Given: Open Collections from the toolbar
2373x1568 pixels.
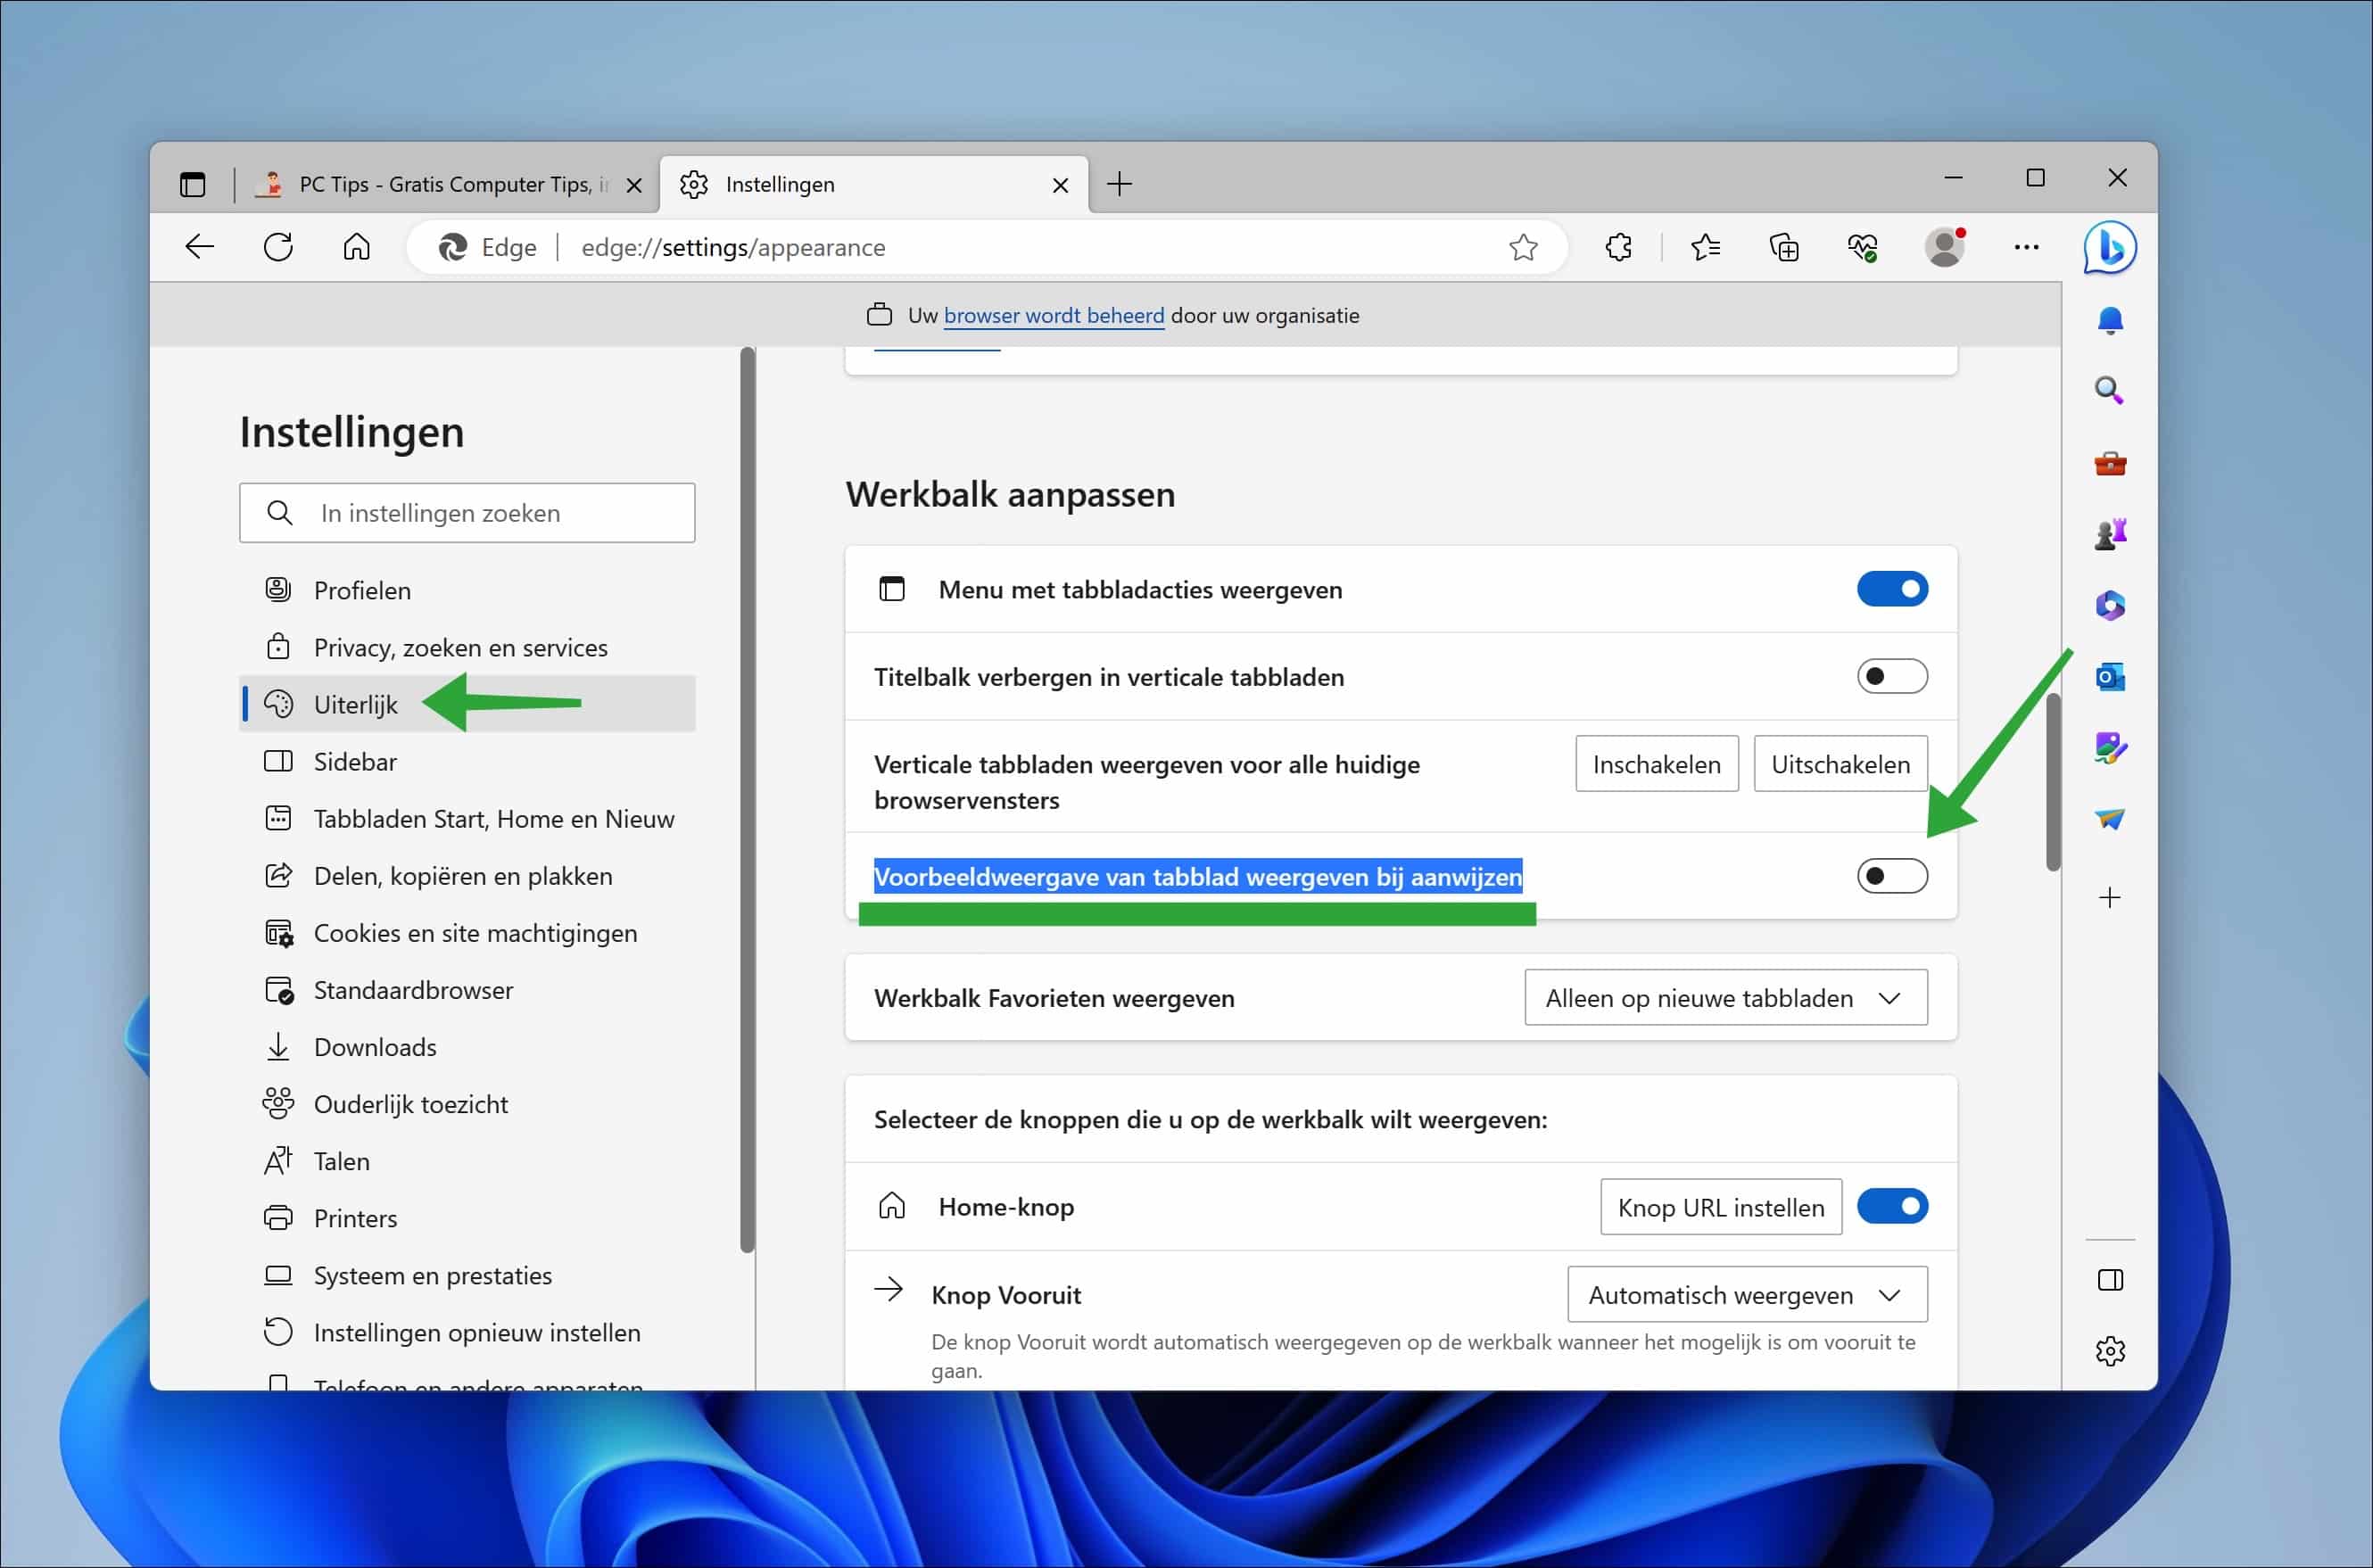Looking at the screenshot, I should click(x=1786, y=247).
